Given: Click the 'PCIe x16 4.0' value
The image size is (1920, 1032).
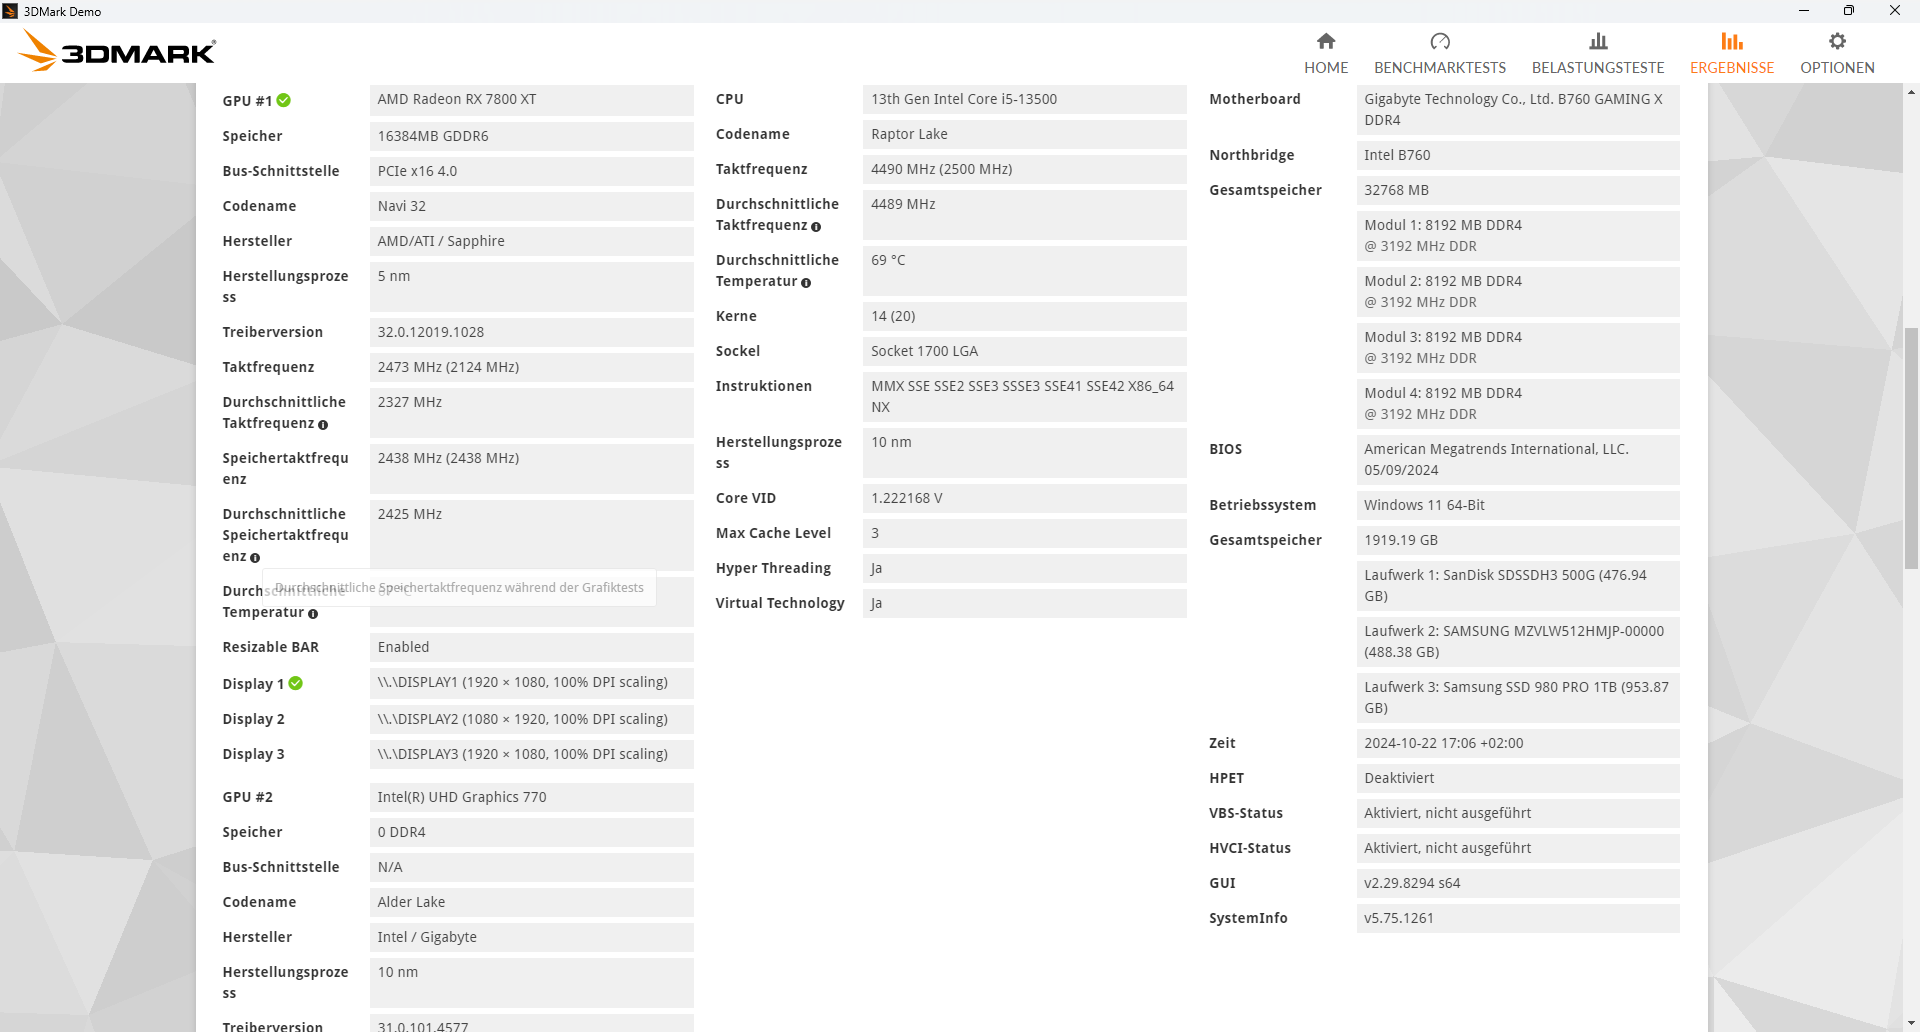Looking at the screenshot, I should [531, 171].
